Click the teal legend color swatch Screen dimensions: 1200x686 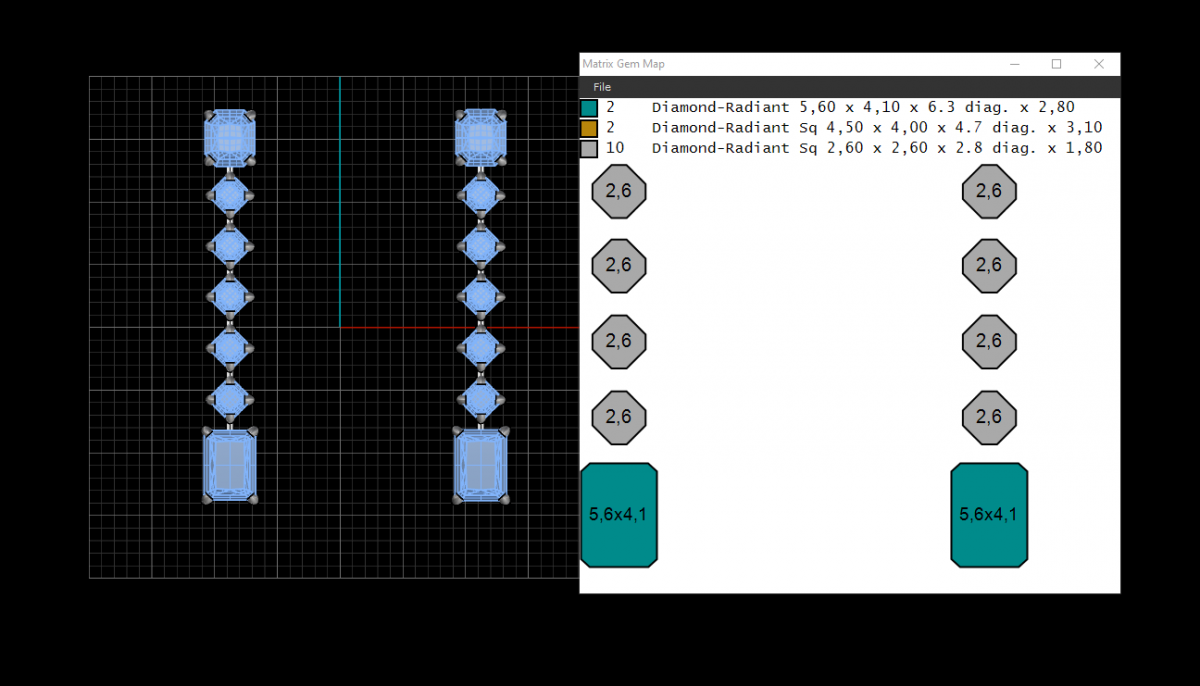click(589, 108)
